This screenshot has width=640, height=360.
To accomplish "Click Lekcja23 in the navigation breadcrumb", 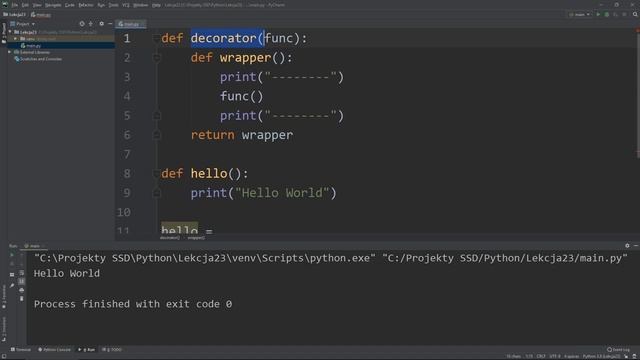I will tap(15, 15).
